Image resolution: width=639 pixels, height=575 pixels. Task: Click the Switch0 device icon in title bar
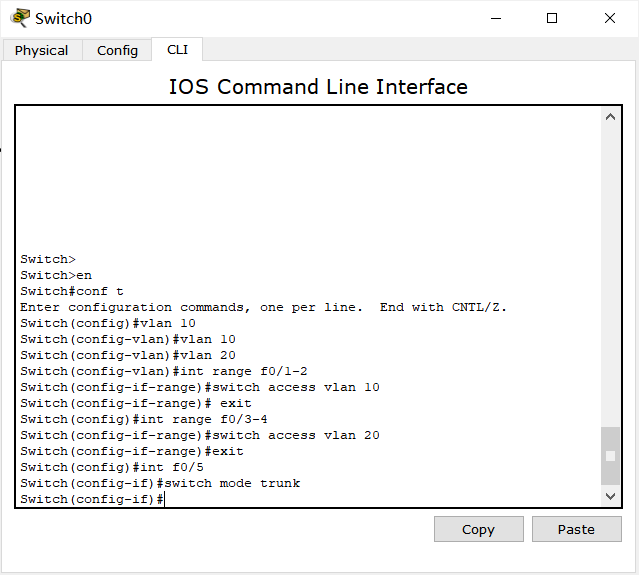point(19,18)
